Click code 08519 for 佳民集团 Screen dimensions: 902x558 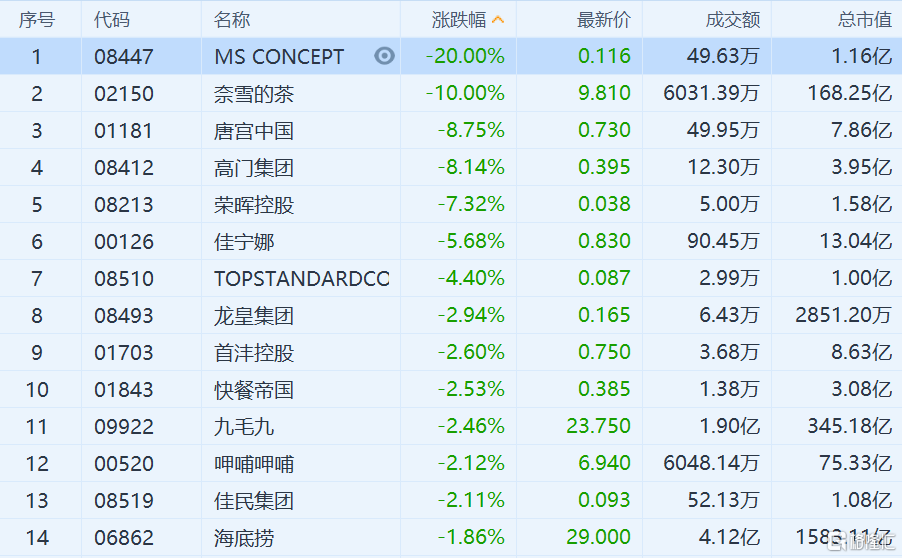tap(124, 501)
